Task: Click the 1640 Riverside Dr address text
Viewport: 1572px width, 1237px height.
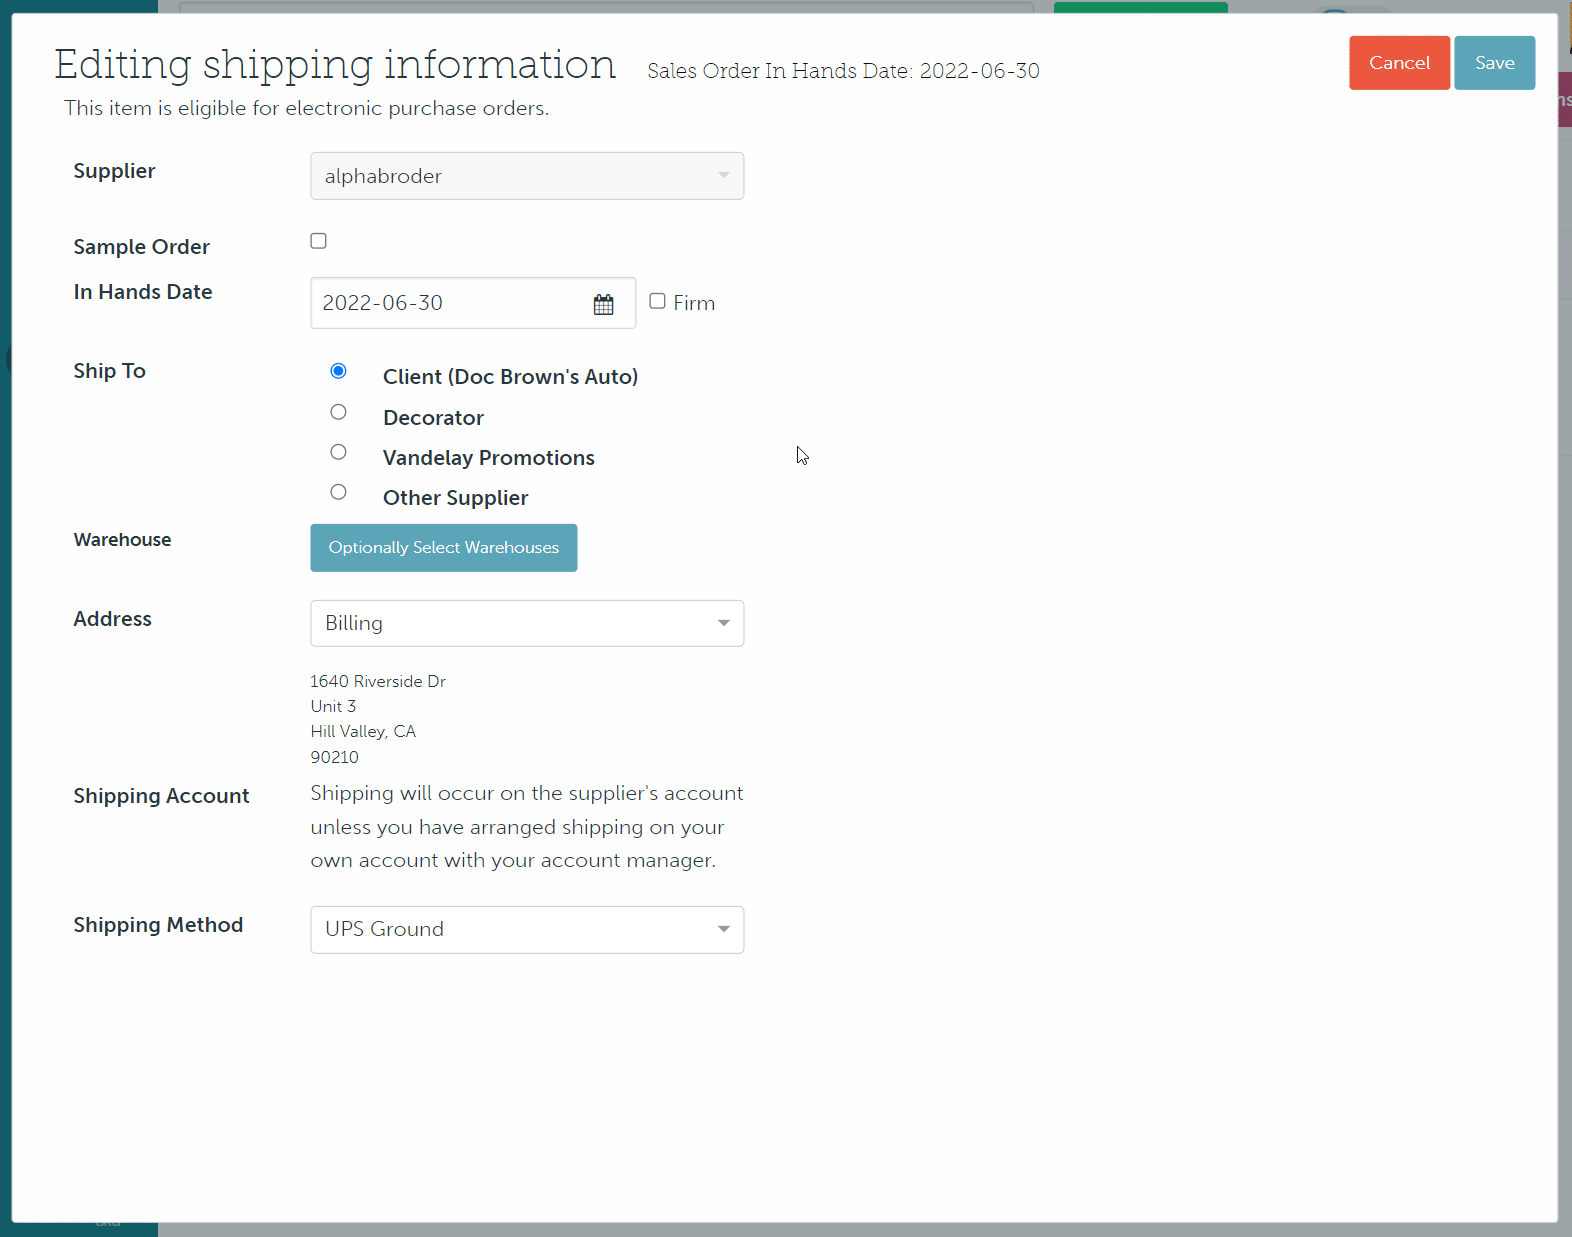Action: tap(378, 681)
